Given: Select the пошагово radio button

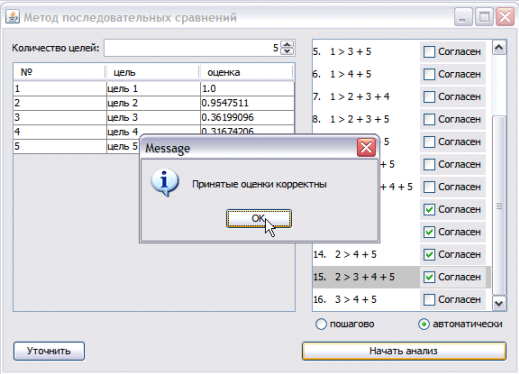Looking at the screenshot, I should 321,324.
